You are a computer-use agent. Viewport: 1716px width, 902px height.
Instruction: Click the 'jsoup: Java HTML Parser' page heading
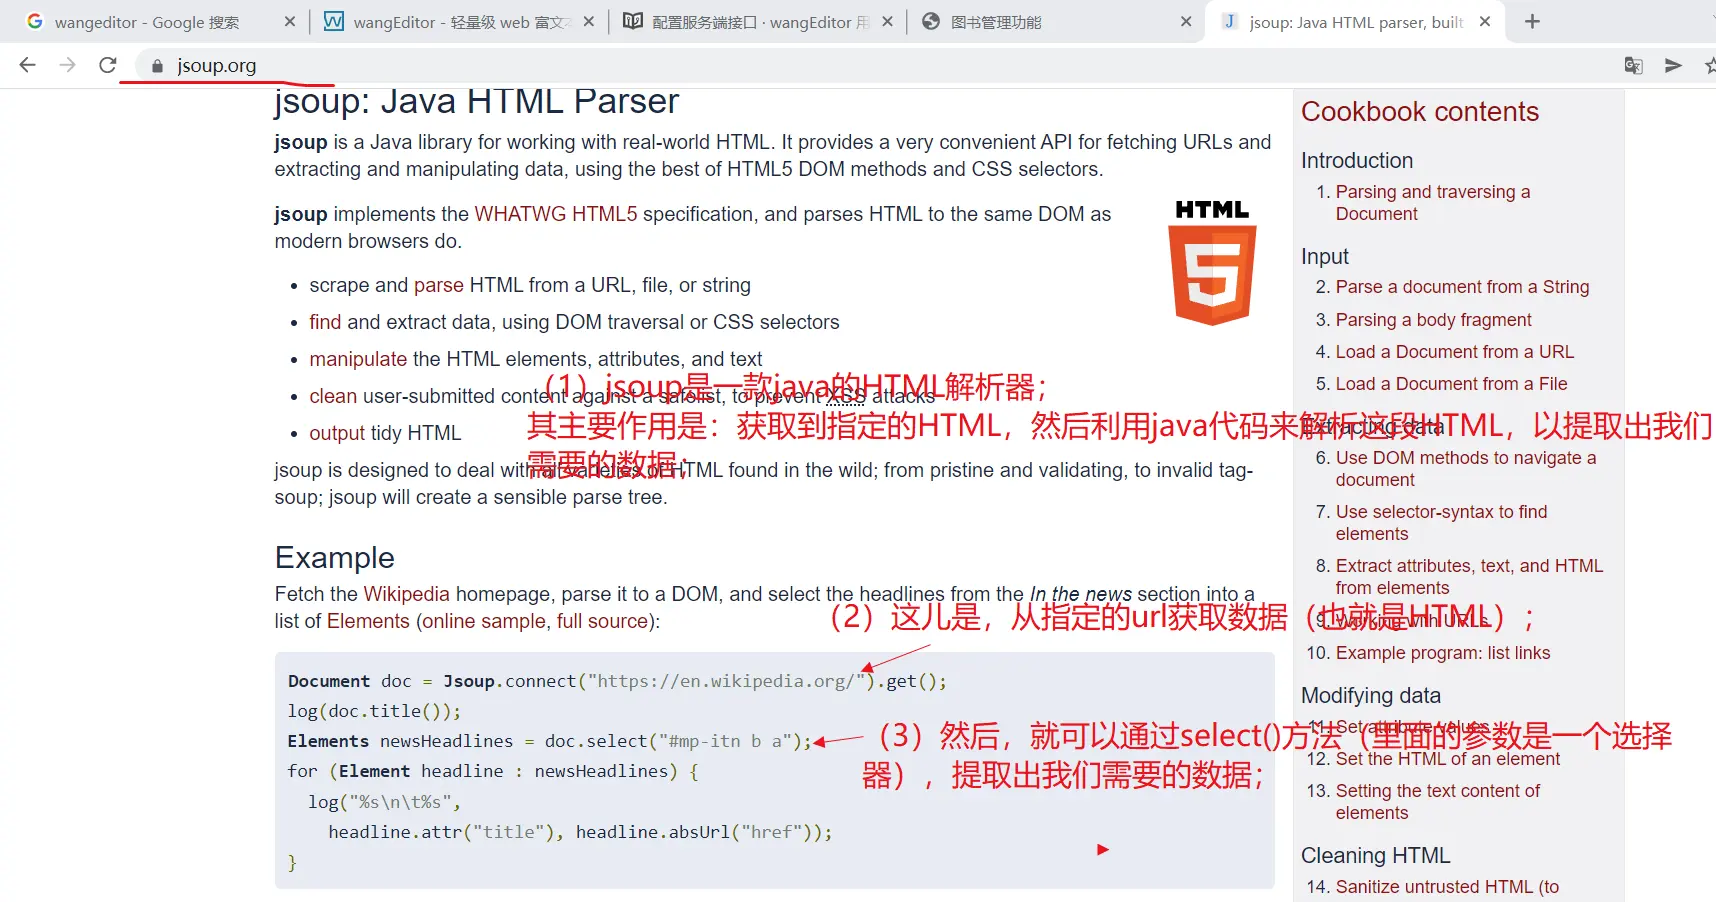click(477, 101)
